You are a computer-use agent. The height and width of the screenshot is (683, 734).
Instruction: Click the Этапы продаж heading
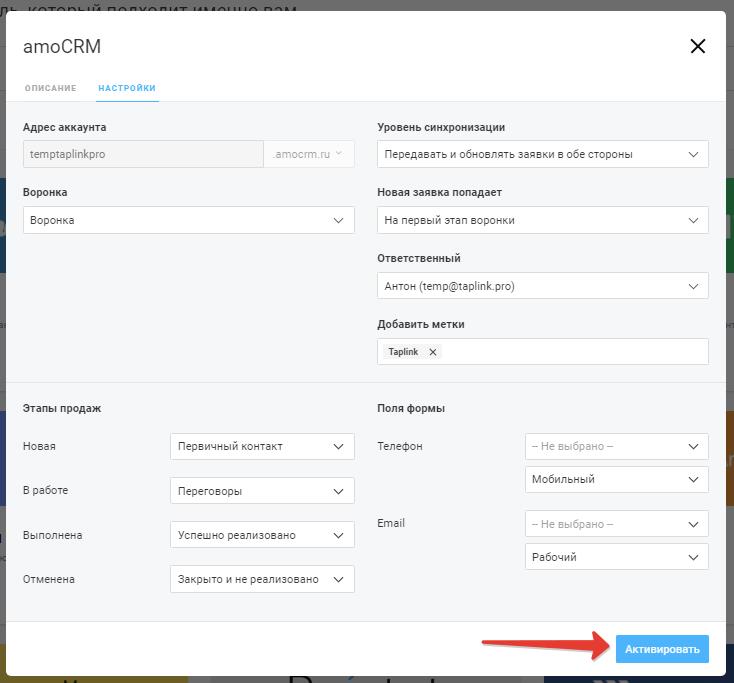(62, 408)
